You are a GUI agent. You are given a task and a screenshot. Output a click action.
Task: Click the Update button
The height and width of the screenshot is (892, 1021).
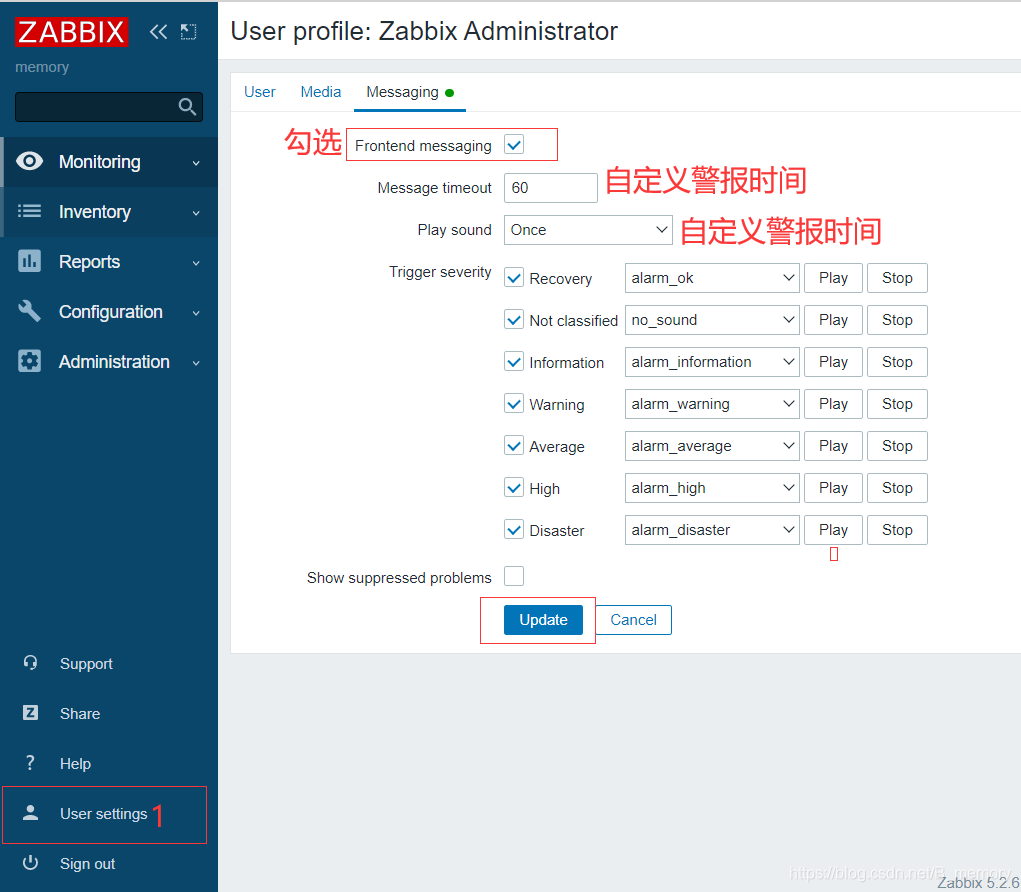coord(543,620)
